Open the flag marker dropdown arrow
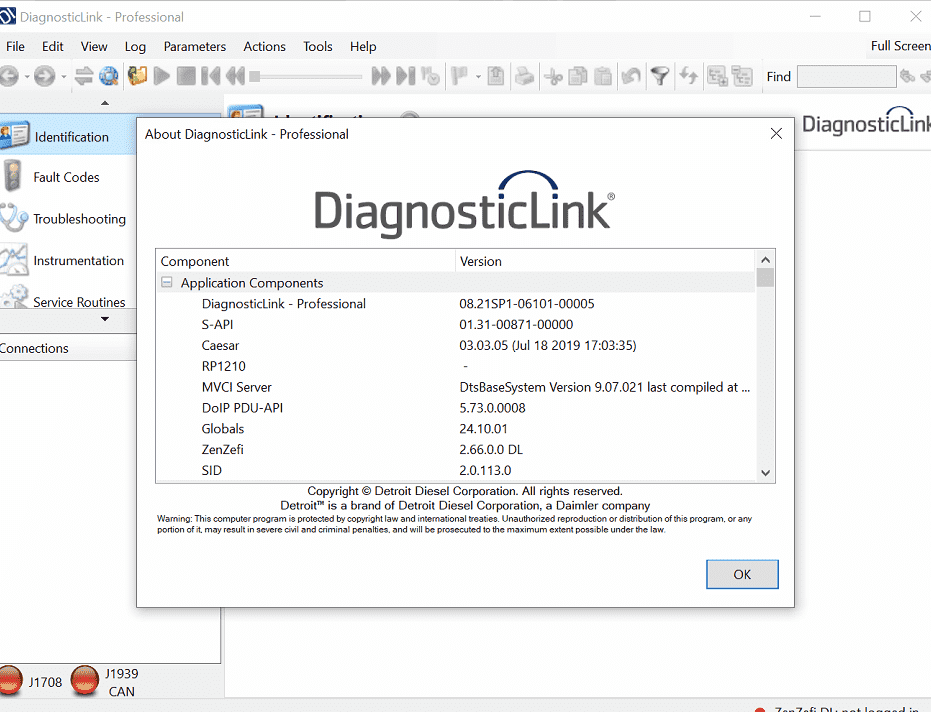 (478, 77)
